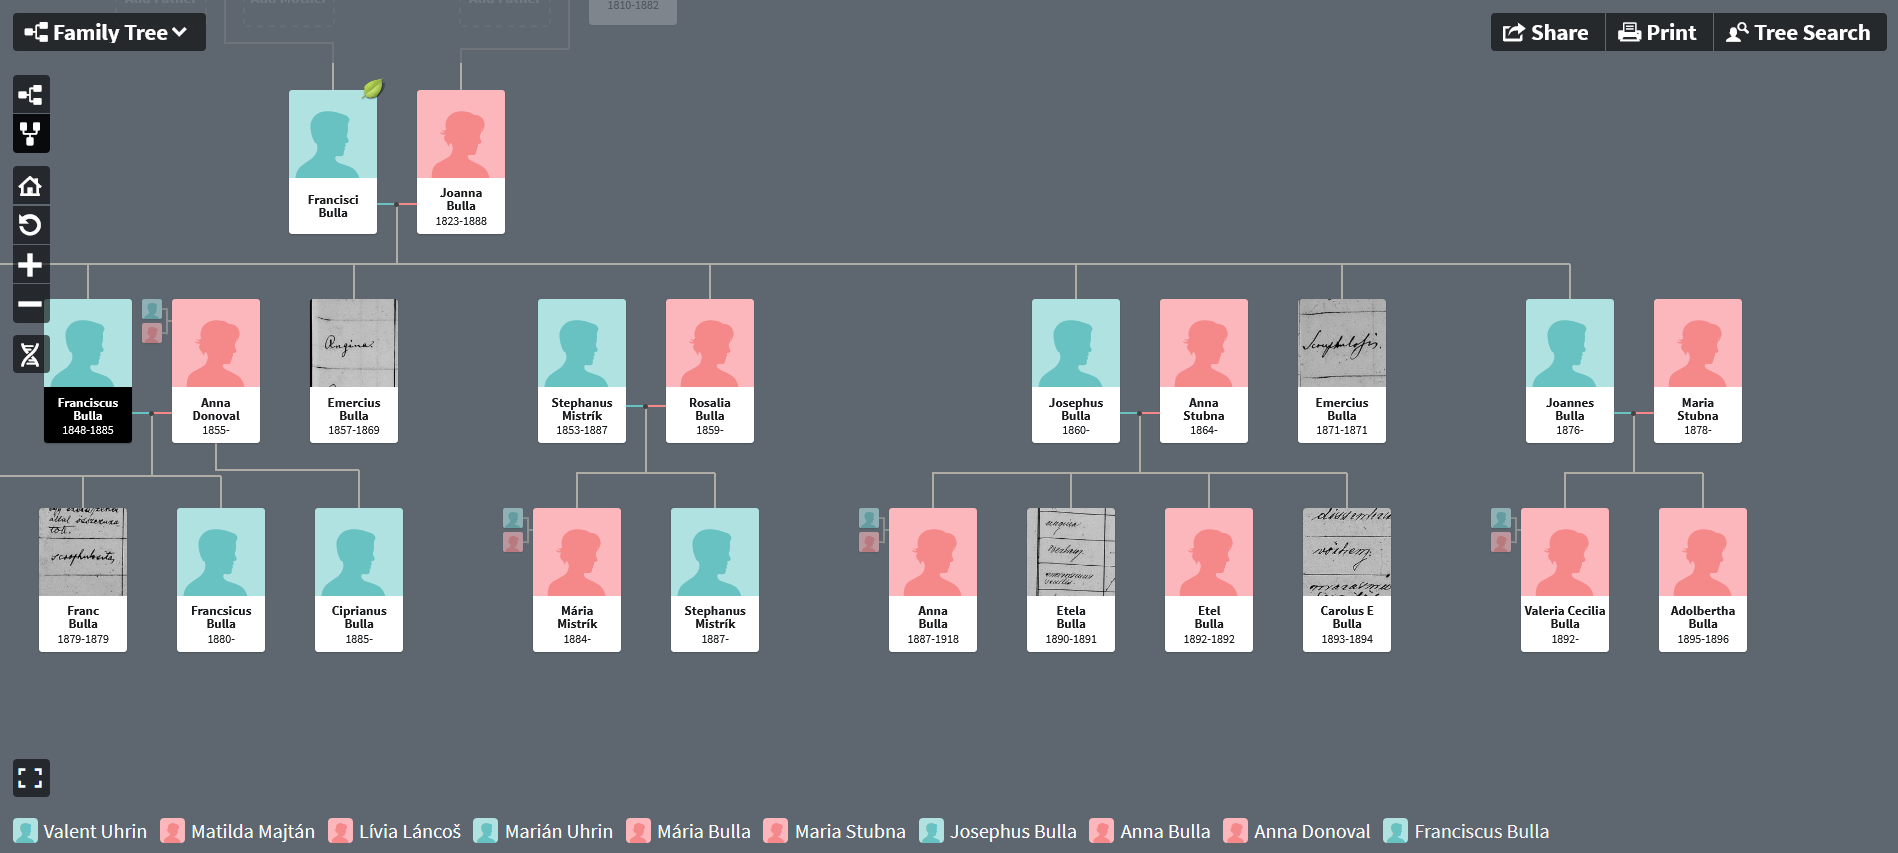Click the home person icon
1898x853 pixels.
click(31, 186)
